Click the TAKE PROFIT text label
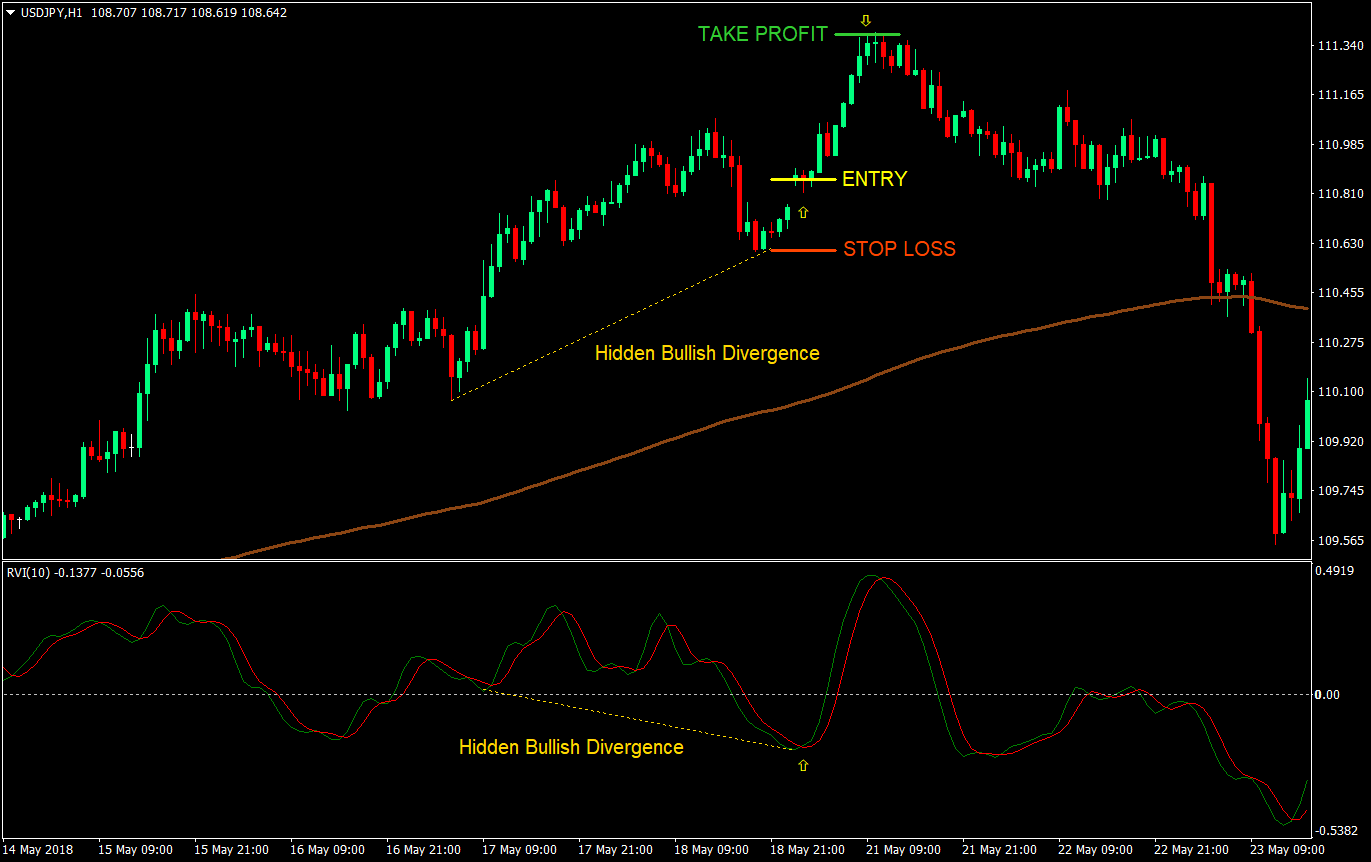The image size is (1371, 862). [x=762, y=33]
